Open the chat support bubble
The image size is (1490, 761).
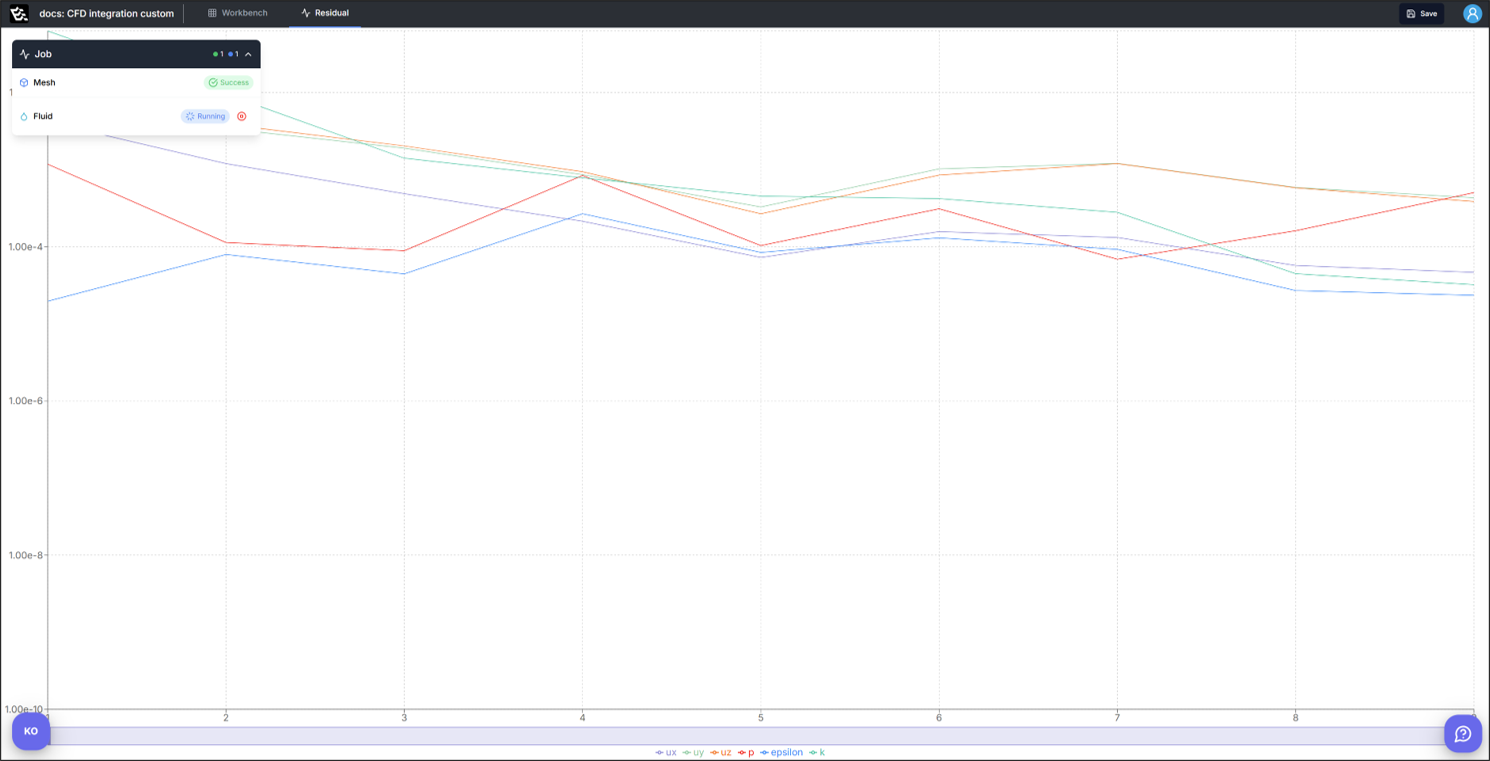pyautogui.click(x=1462, y=733)
